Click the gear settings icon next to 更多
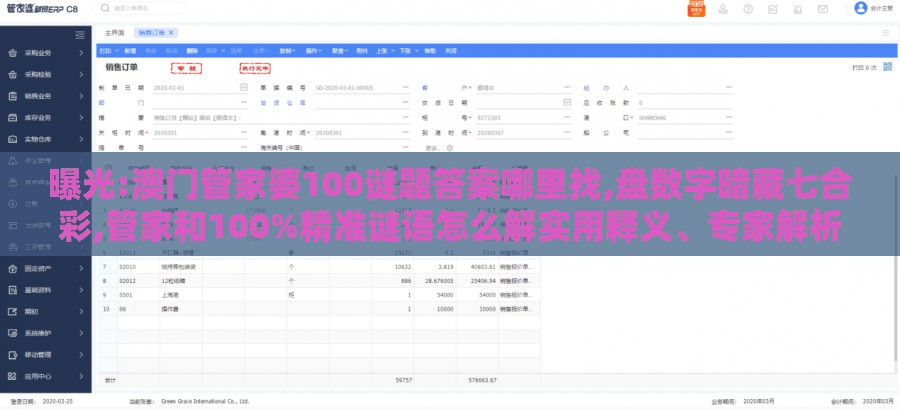The image size is (900, 409). (x=449, y=147)
